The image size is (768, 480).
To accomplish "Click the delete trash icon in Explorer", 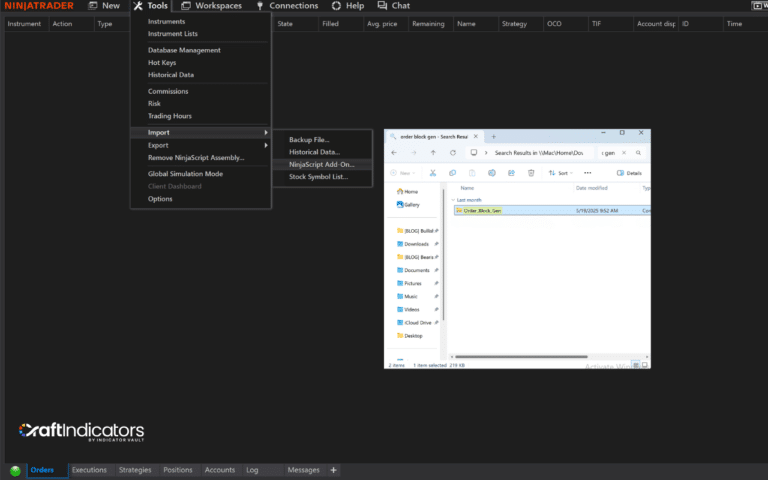I will point(531,173).
